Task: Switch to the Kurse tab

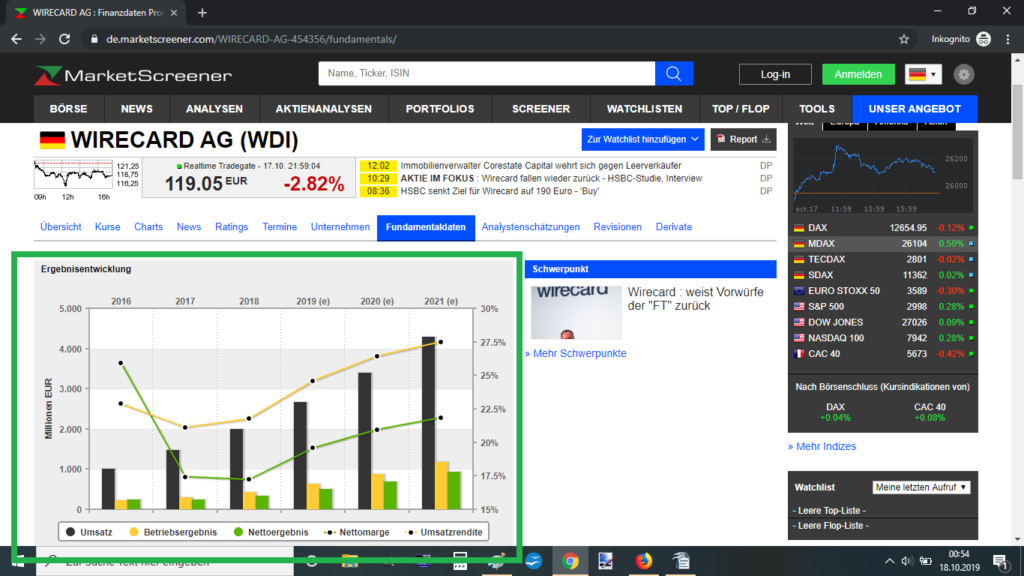Action: pos(107,227)
